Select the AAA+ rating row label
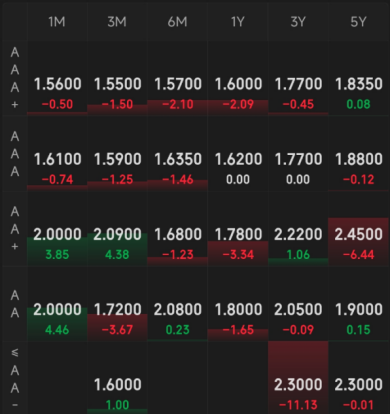The height and width of the screenshot is (415, 390). coord(15,78)
